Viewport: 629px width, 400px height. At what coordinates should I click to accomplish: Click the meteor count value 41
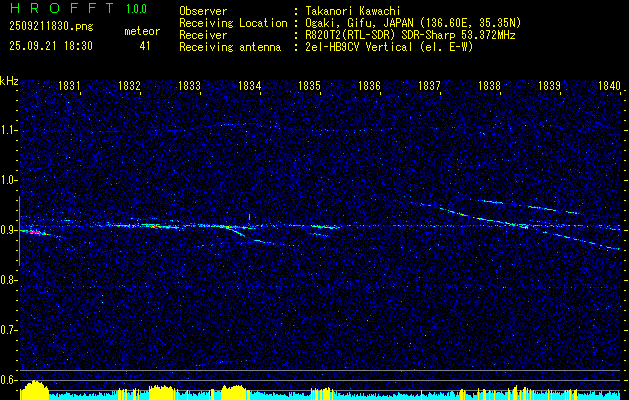(145, 46)
